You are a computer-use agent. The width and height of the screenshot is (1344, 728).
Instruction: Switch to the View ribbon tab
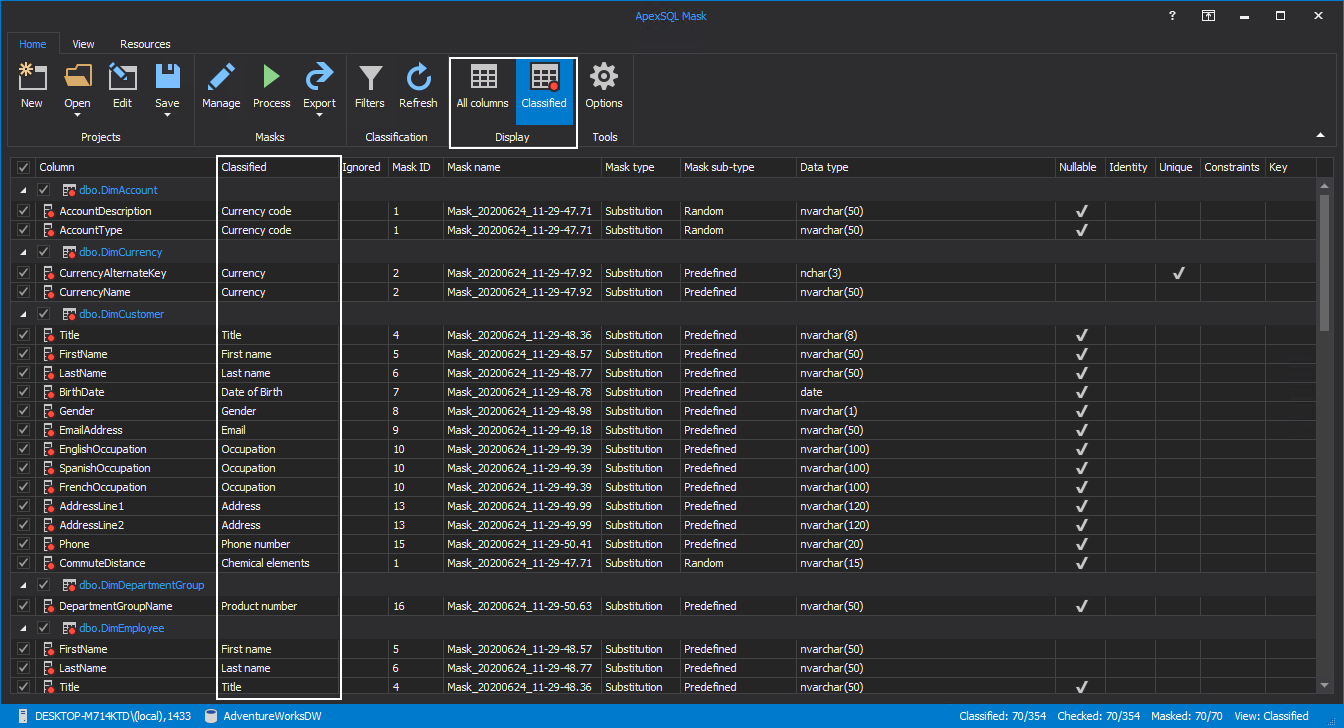click(x=83, y=44)
